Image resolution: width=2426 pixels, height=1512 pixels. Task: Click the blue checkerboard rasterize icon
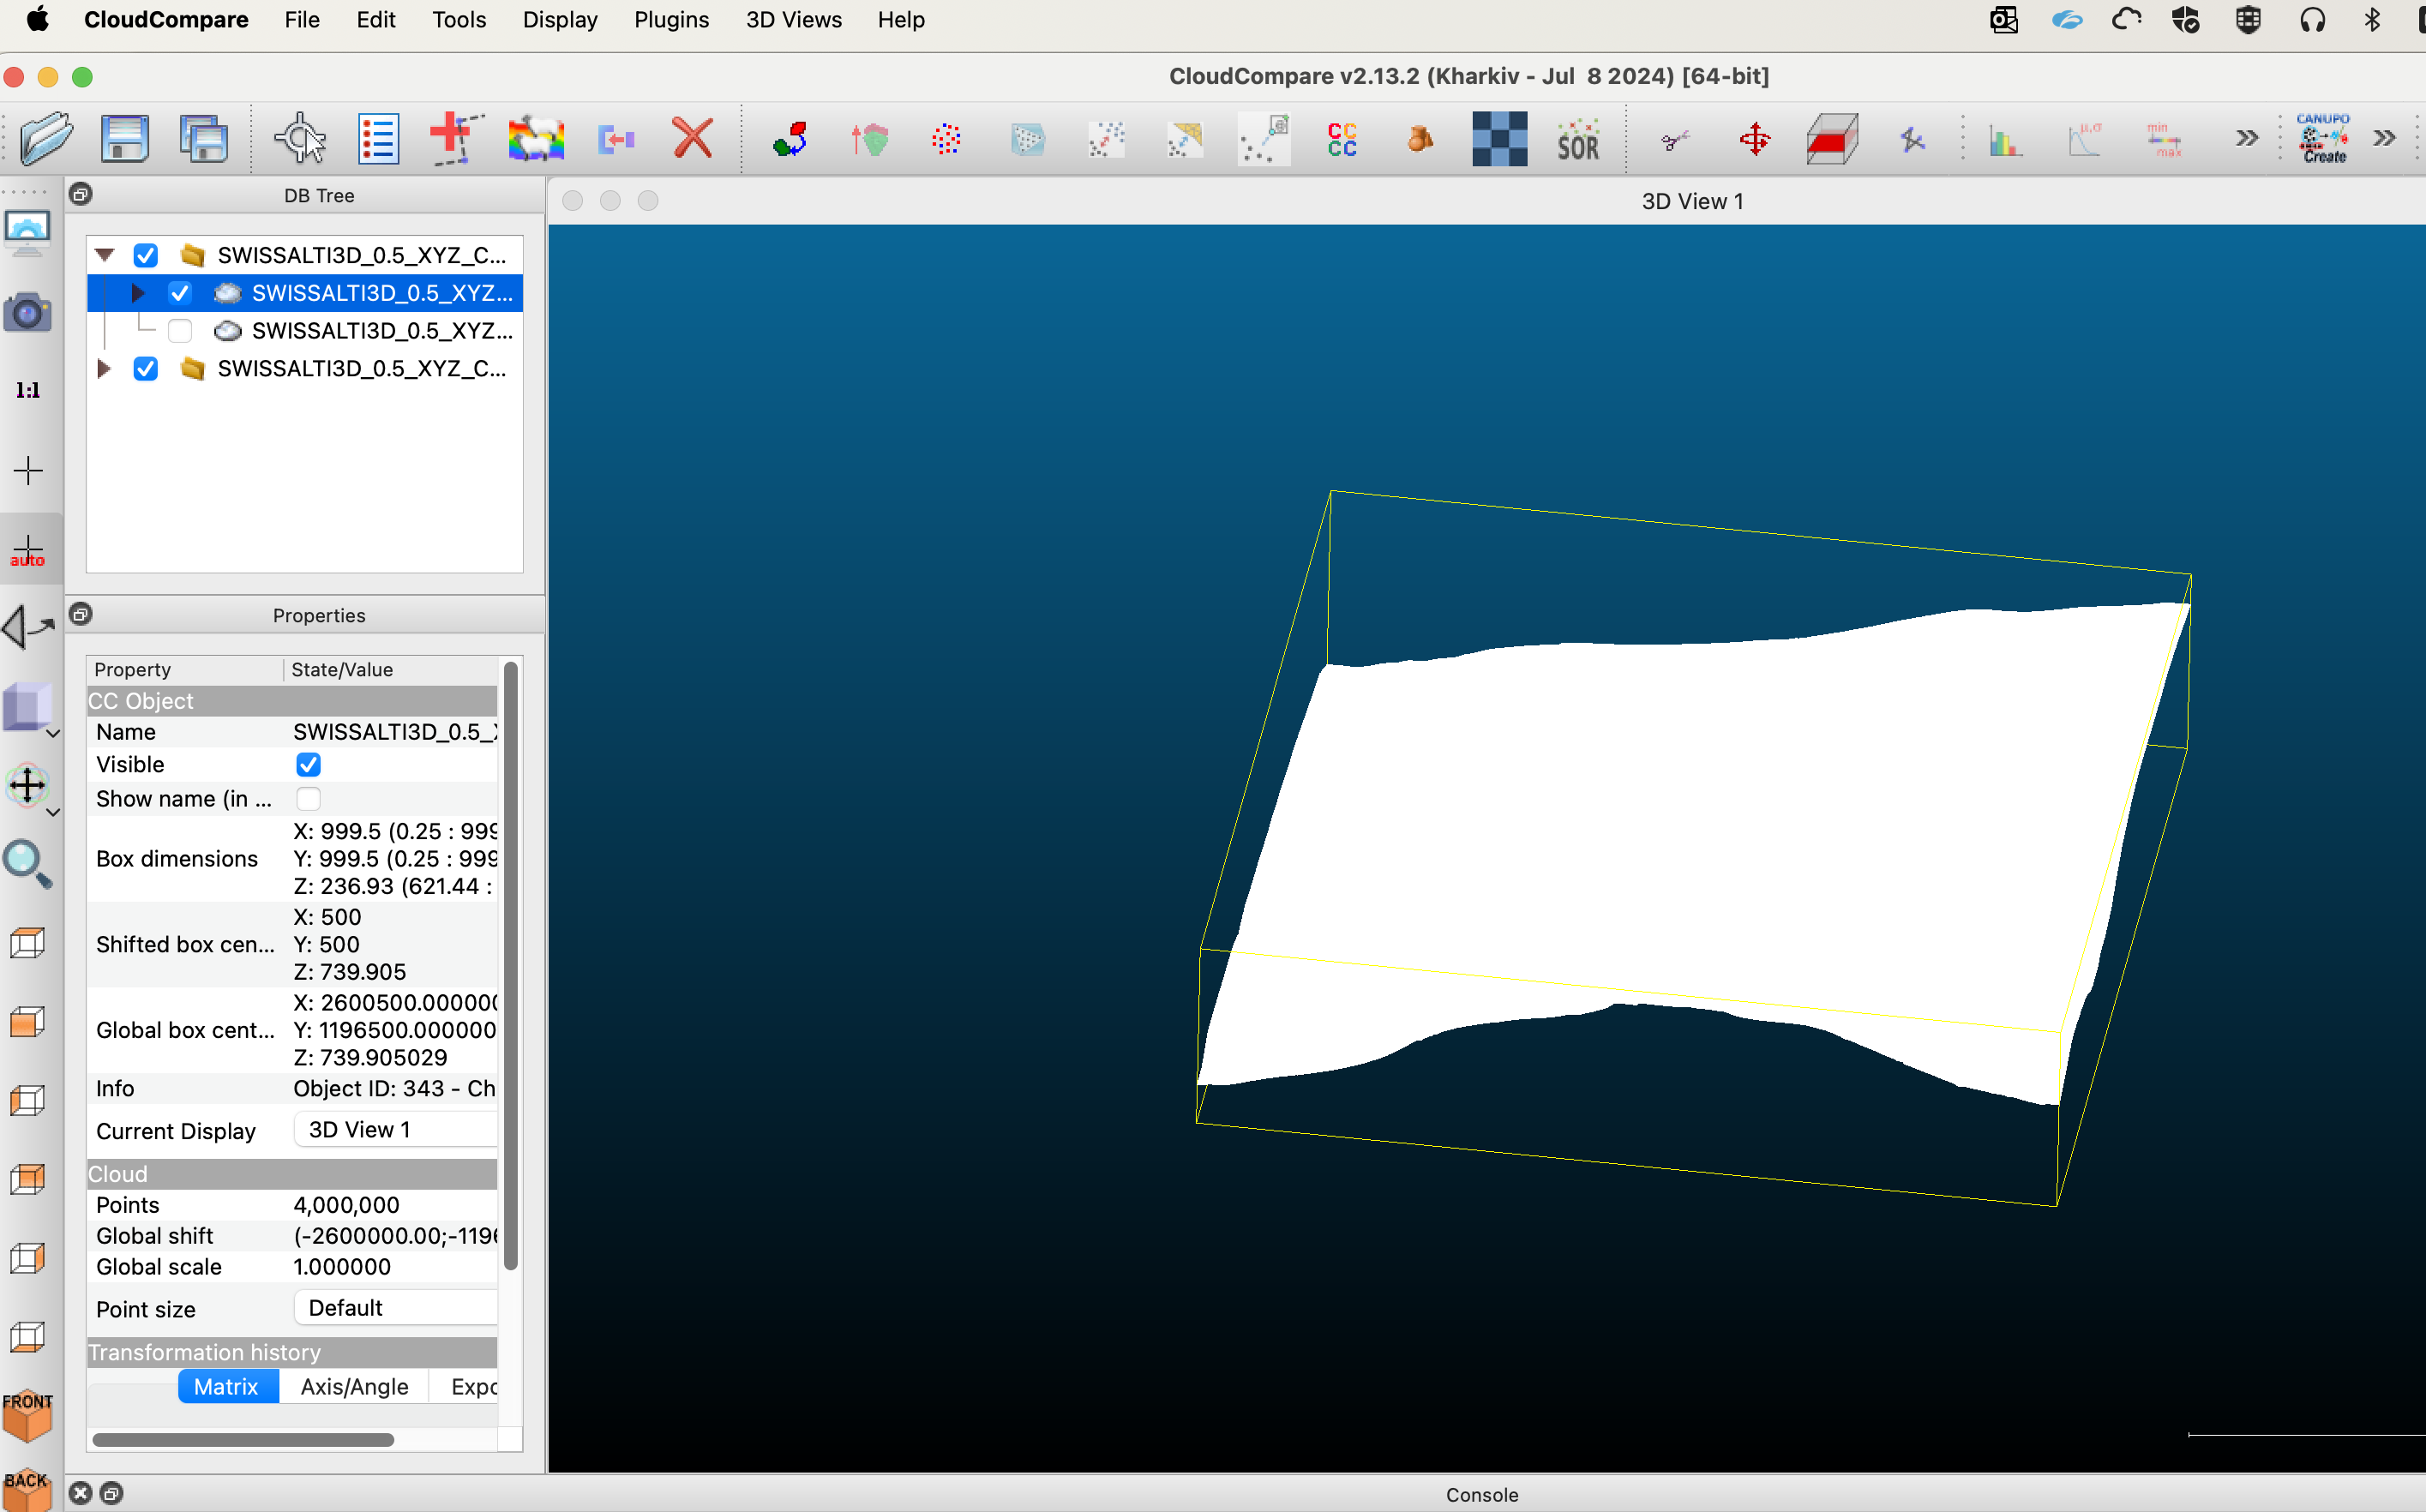(x=1499, y=139)
